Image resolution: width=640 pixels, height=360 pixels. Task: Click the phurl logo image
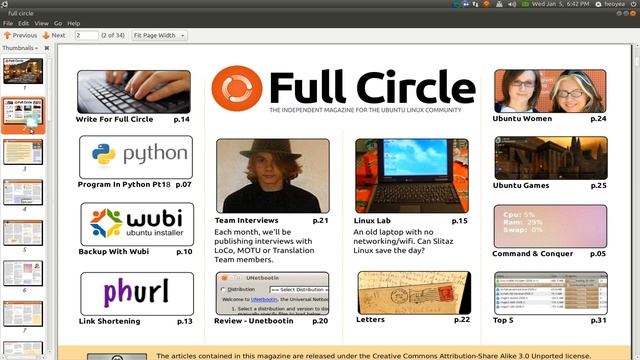(137, 293)
